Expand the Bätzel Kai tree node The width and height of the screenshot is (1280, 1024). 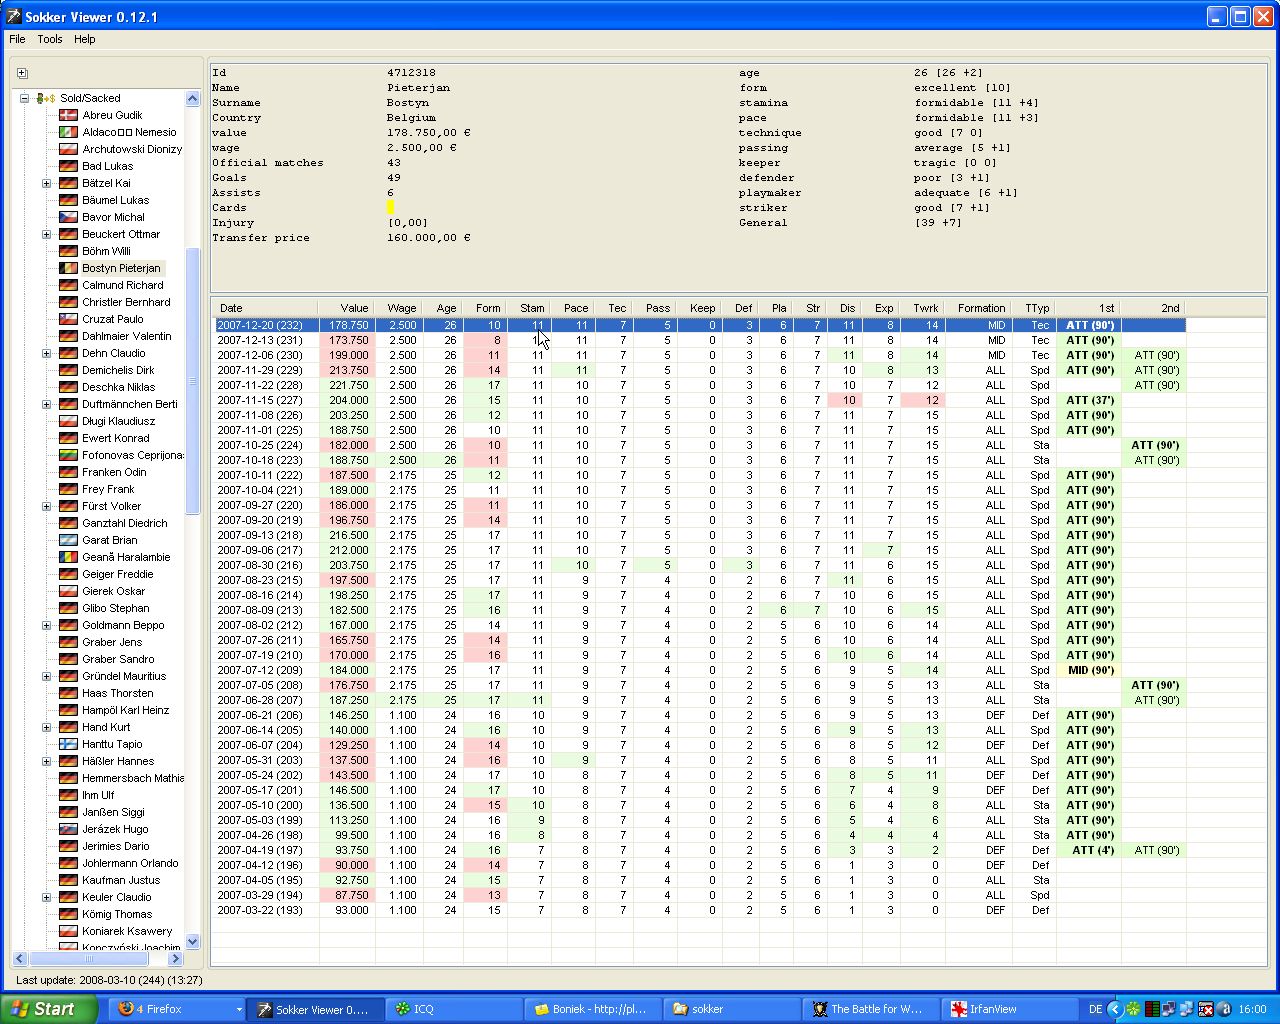(x=46, y=183)
